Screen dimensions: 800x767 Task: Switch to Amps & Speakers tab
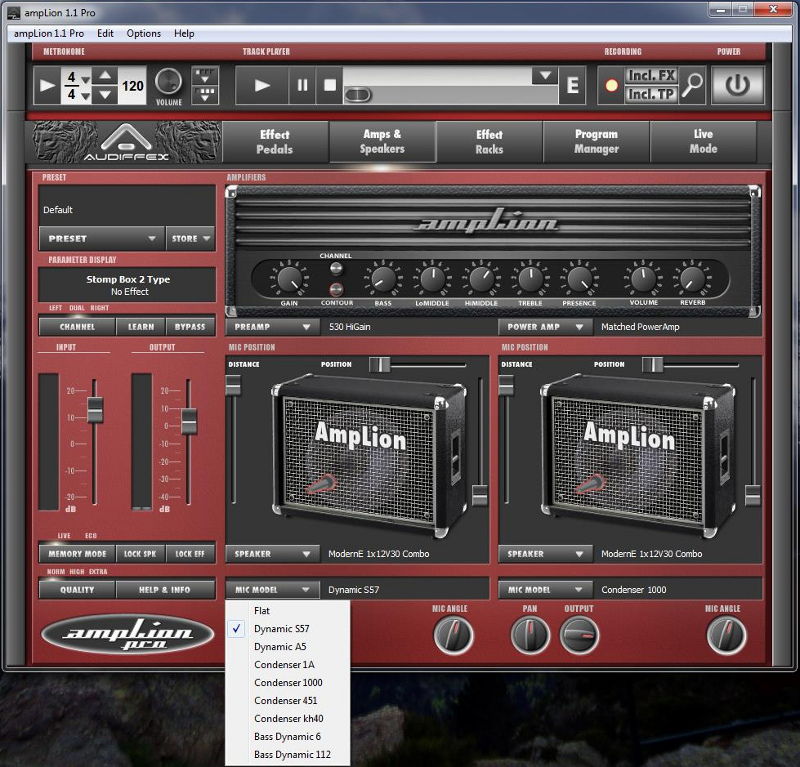[382, 142]
